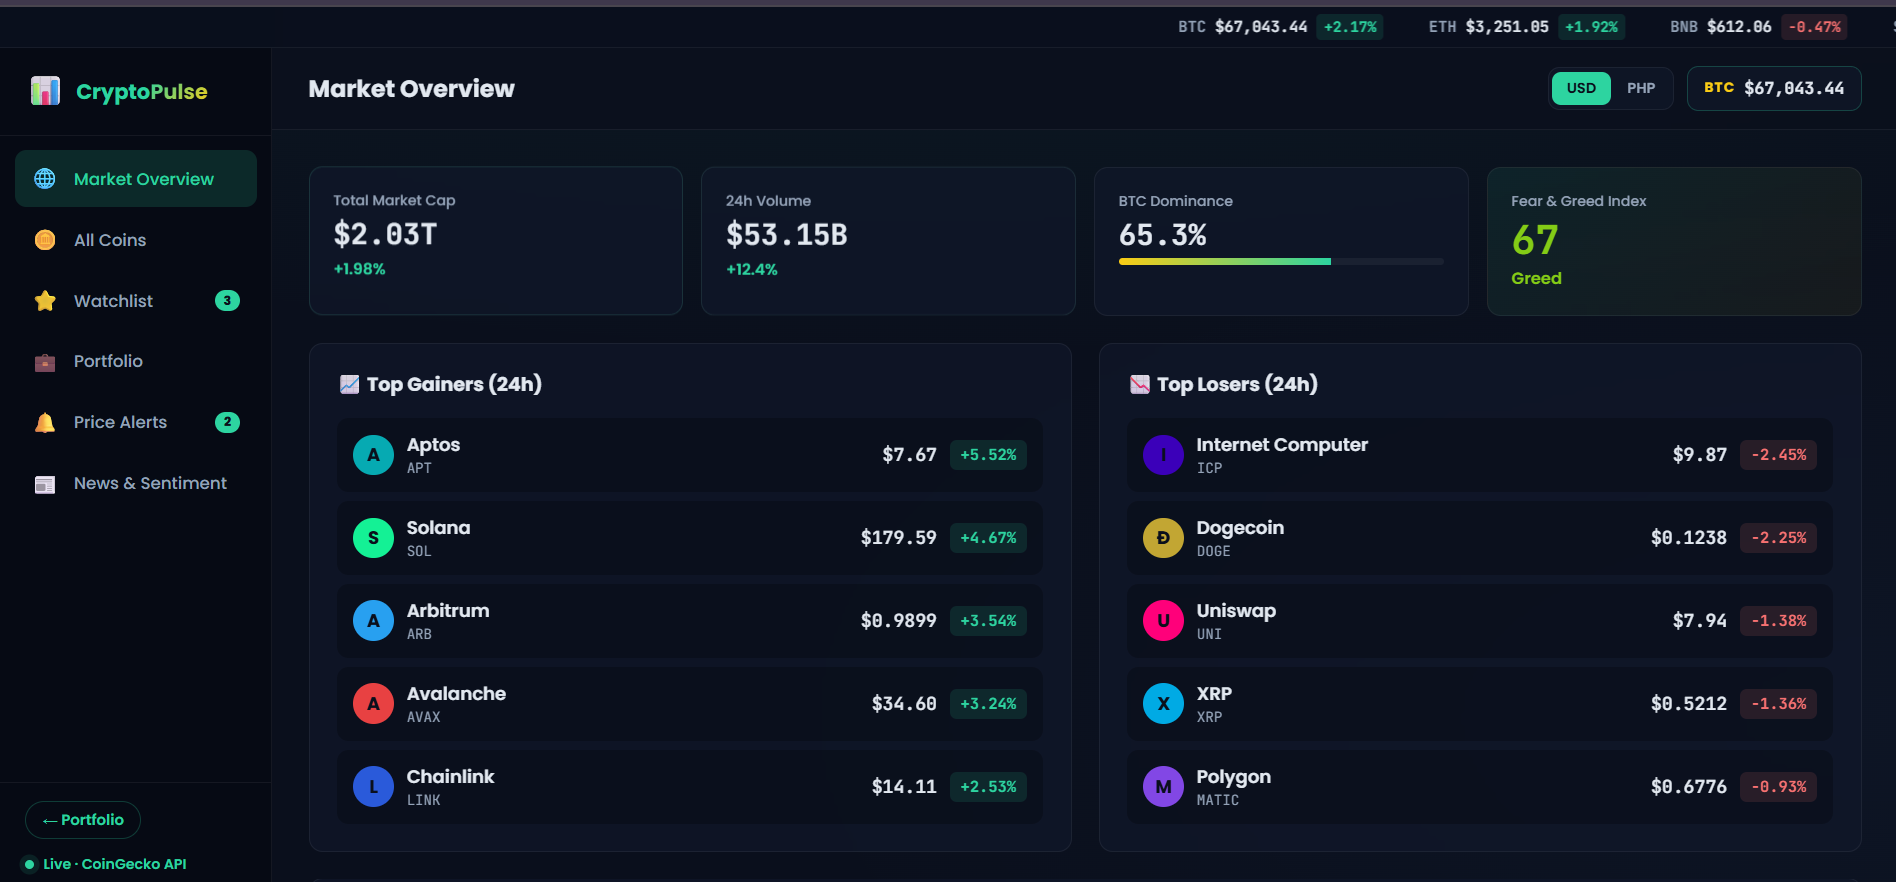This screenshot has width=1896, height=882.
Task: Click the Top Losers (24h) heading
Action: (1237, 385)
